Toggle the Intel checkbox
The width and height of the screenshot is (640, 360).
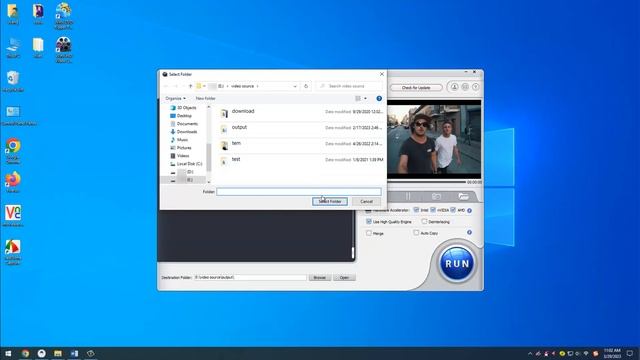coord(416,210)
